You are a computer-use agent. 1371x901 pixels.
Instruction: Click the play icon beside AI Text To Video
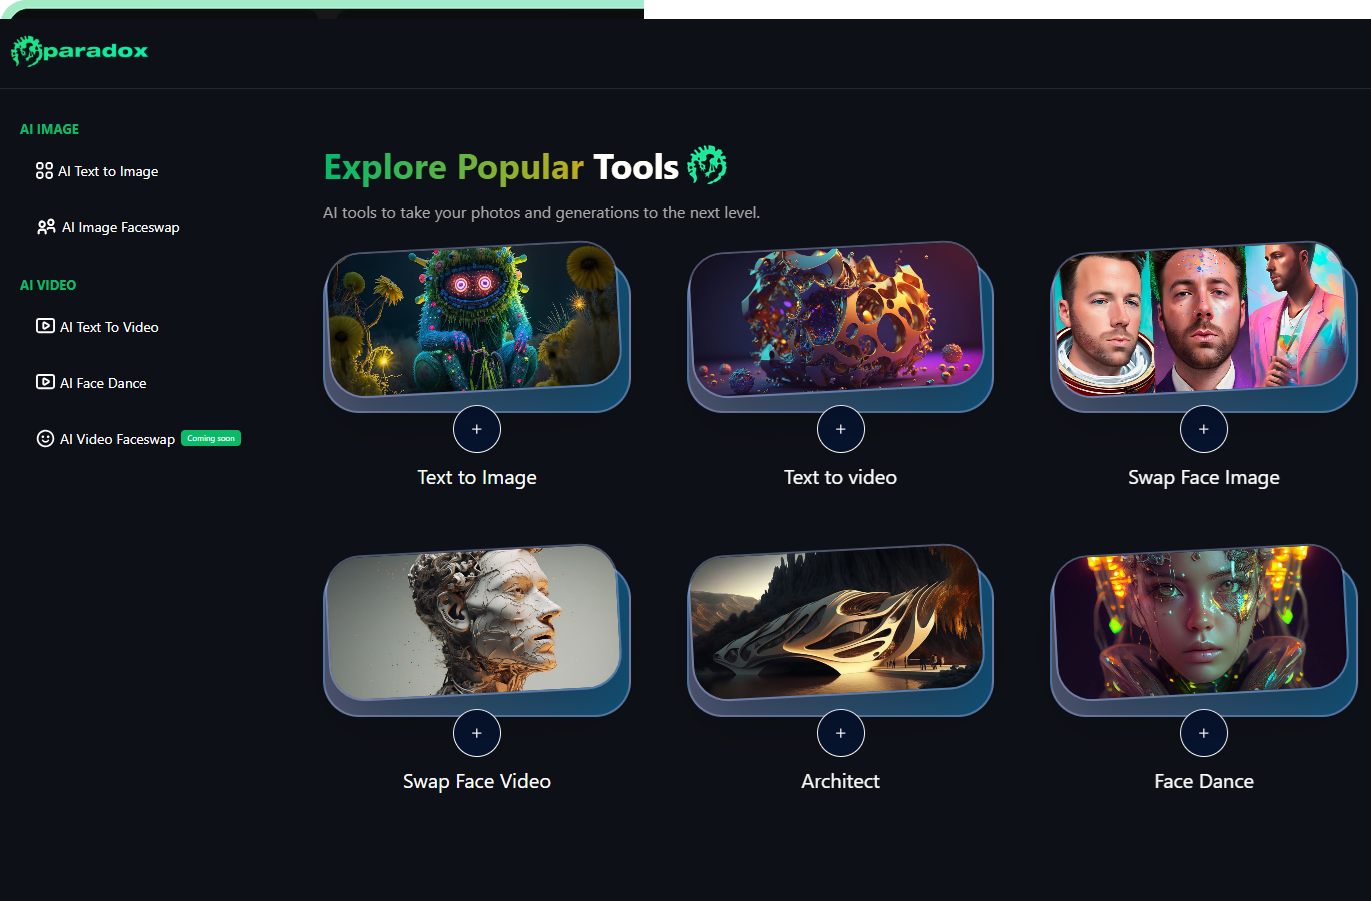[x=45, y=326]
